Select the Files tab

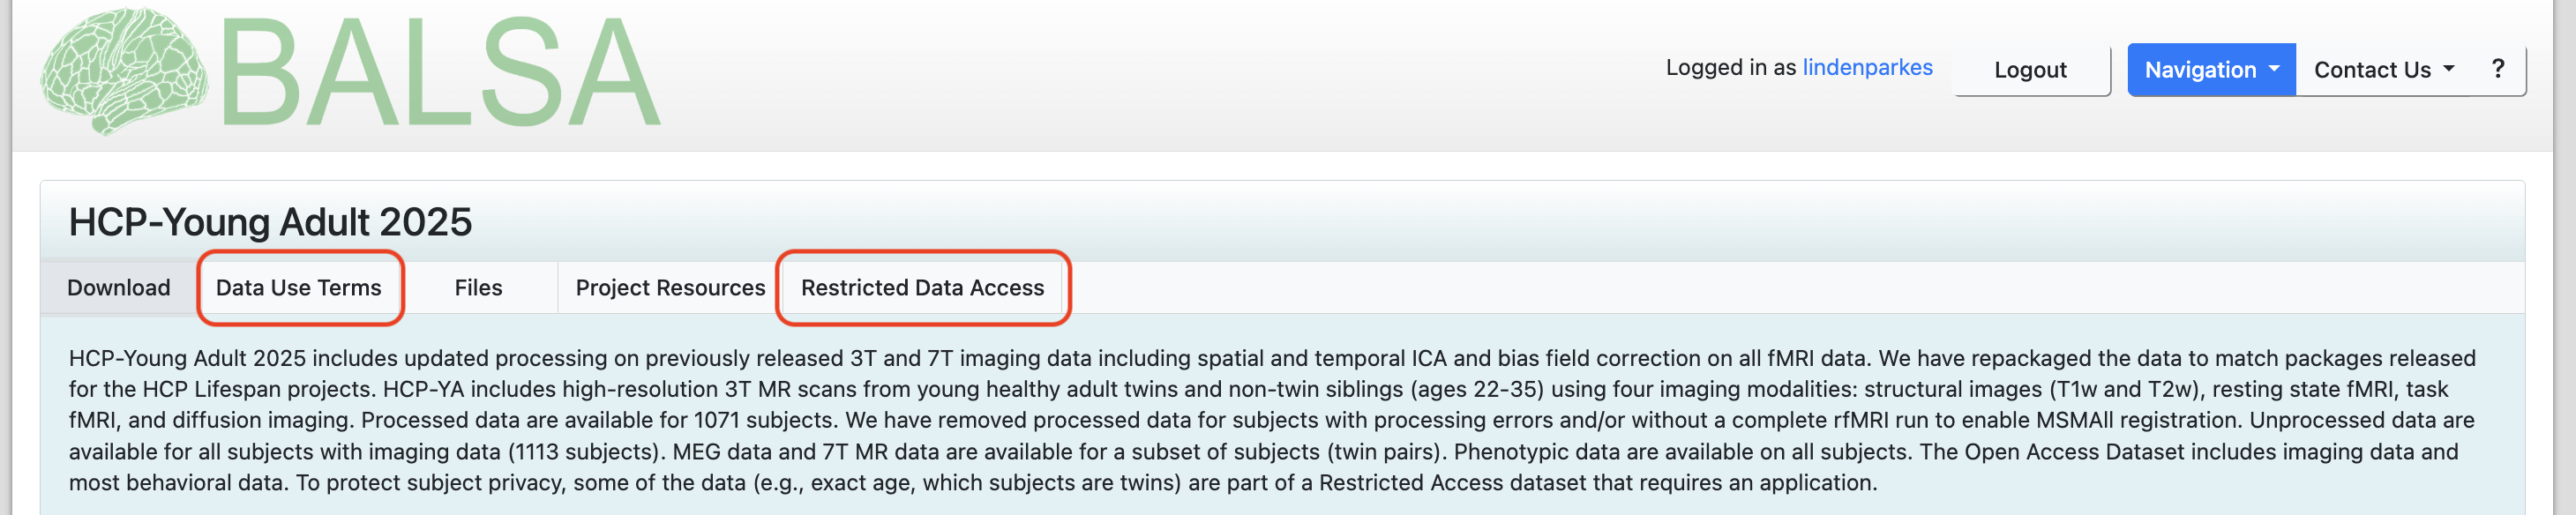(478, 288)
